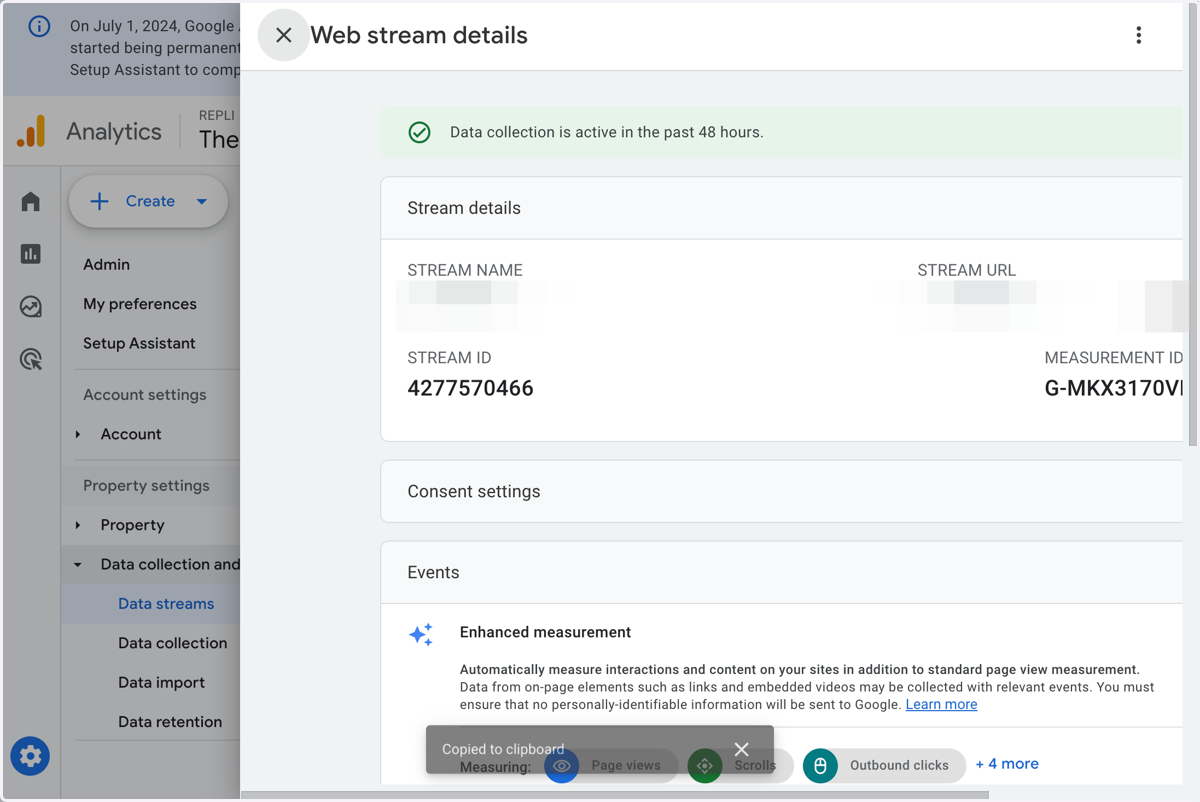This screenshot has width=1200, height=802.
Task: Open Setup Assistant
Action: pos(139,343)
